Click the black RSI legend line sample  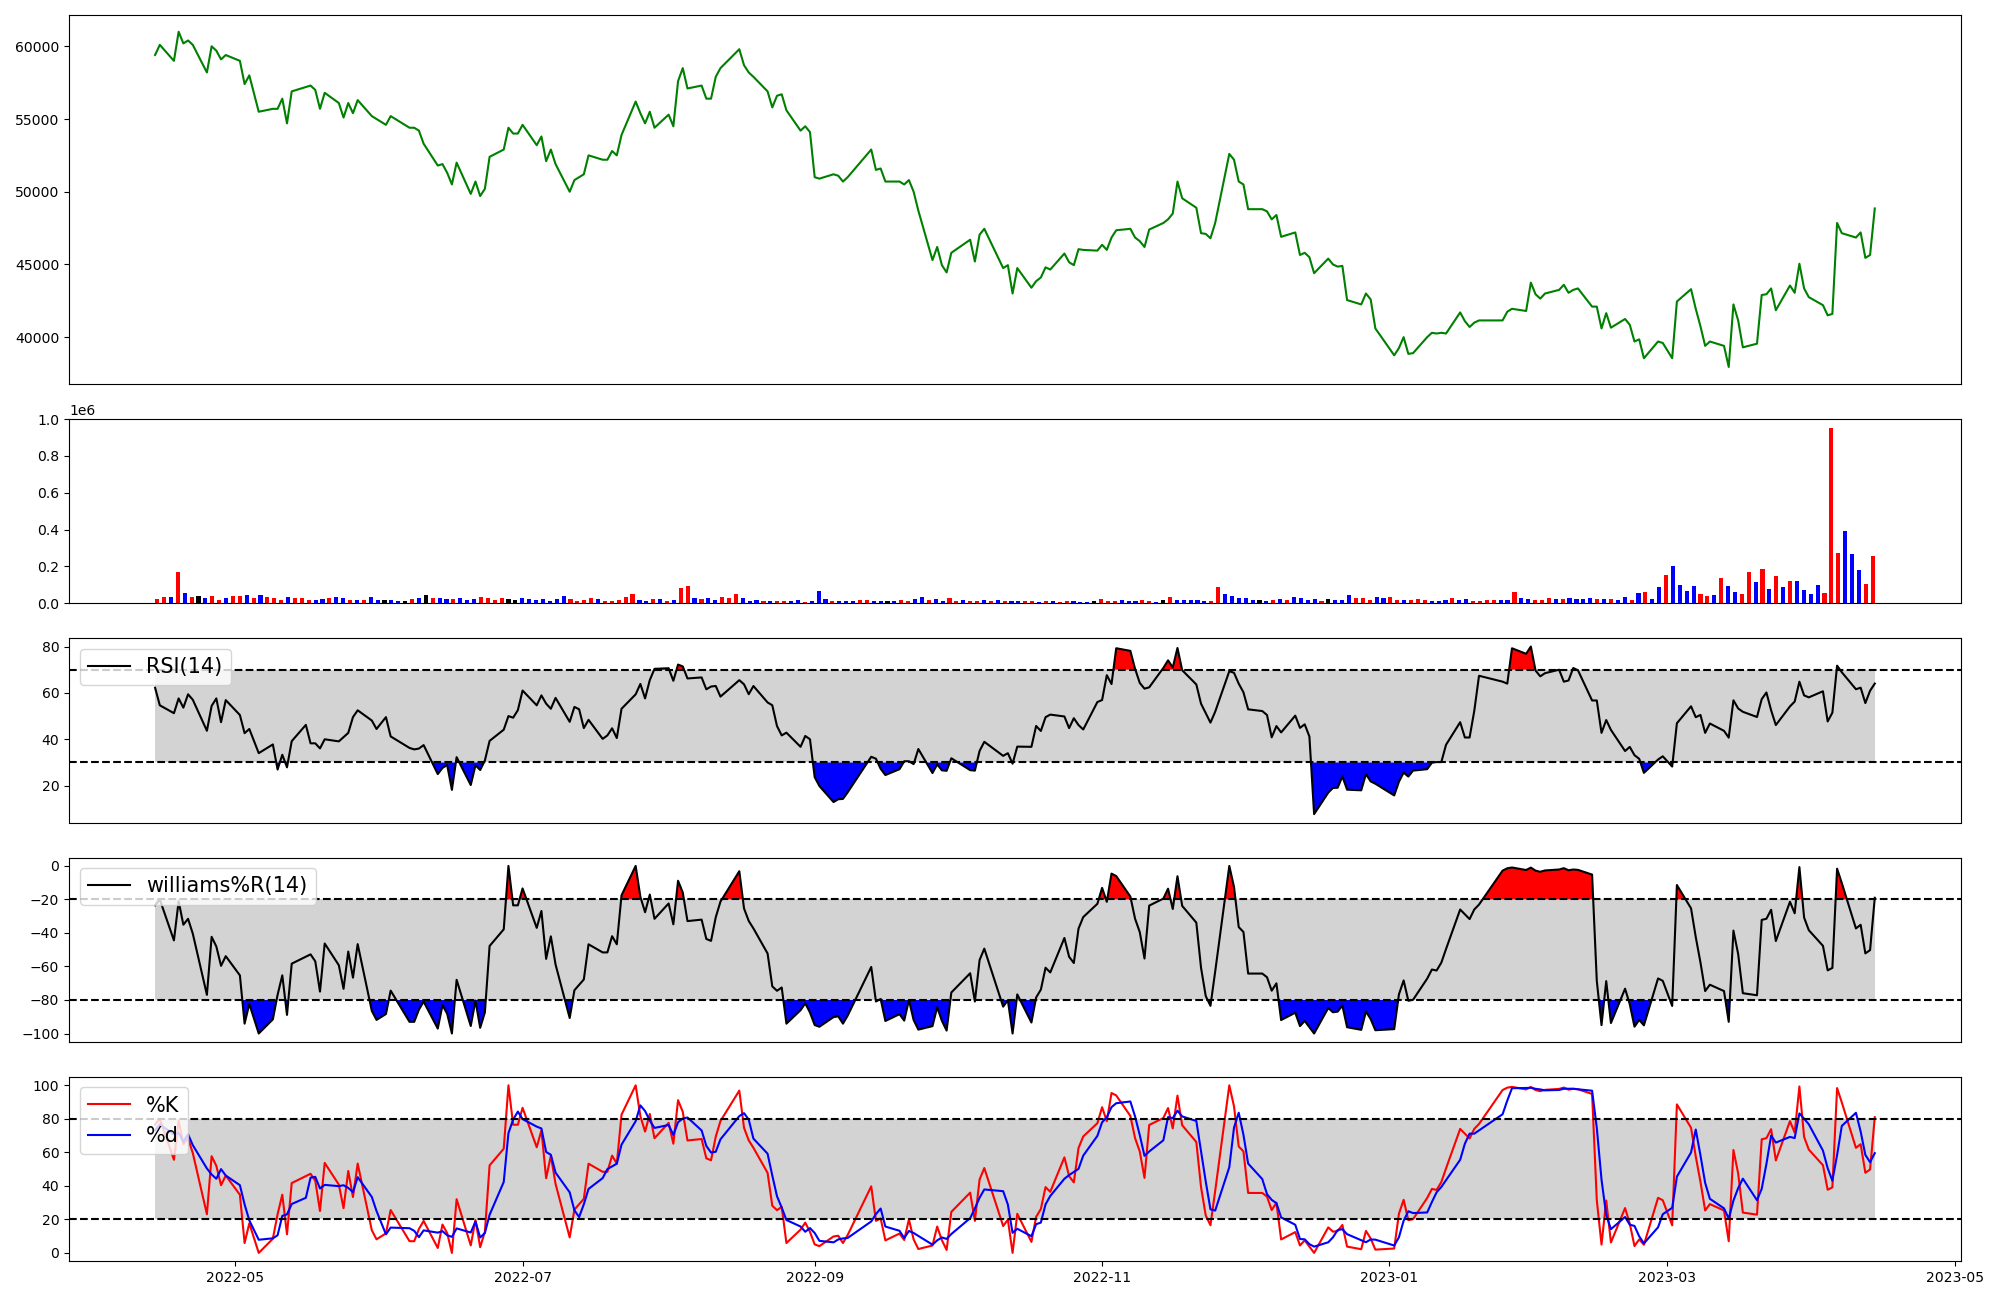tap(109, 667)
